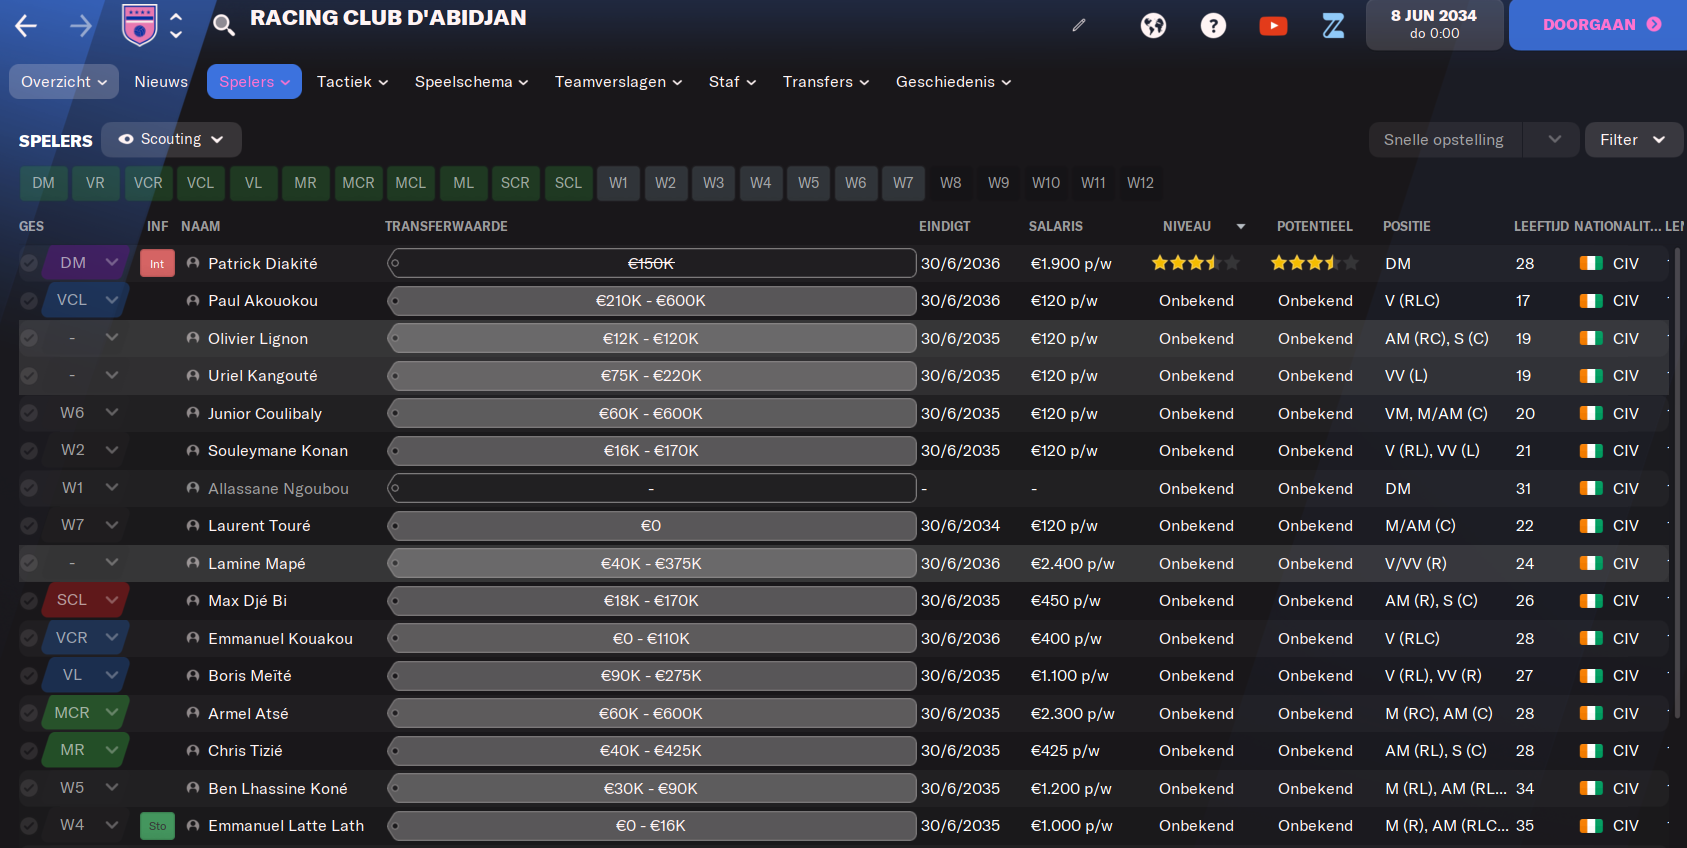Toggle selection checkbox for Max Djé Bi
Viewport: 1687px width, 848px height.
pyautogui.click(x=29, y=601)
